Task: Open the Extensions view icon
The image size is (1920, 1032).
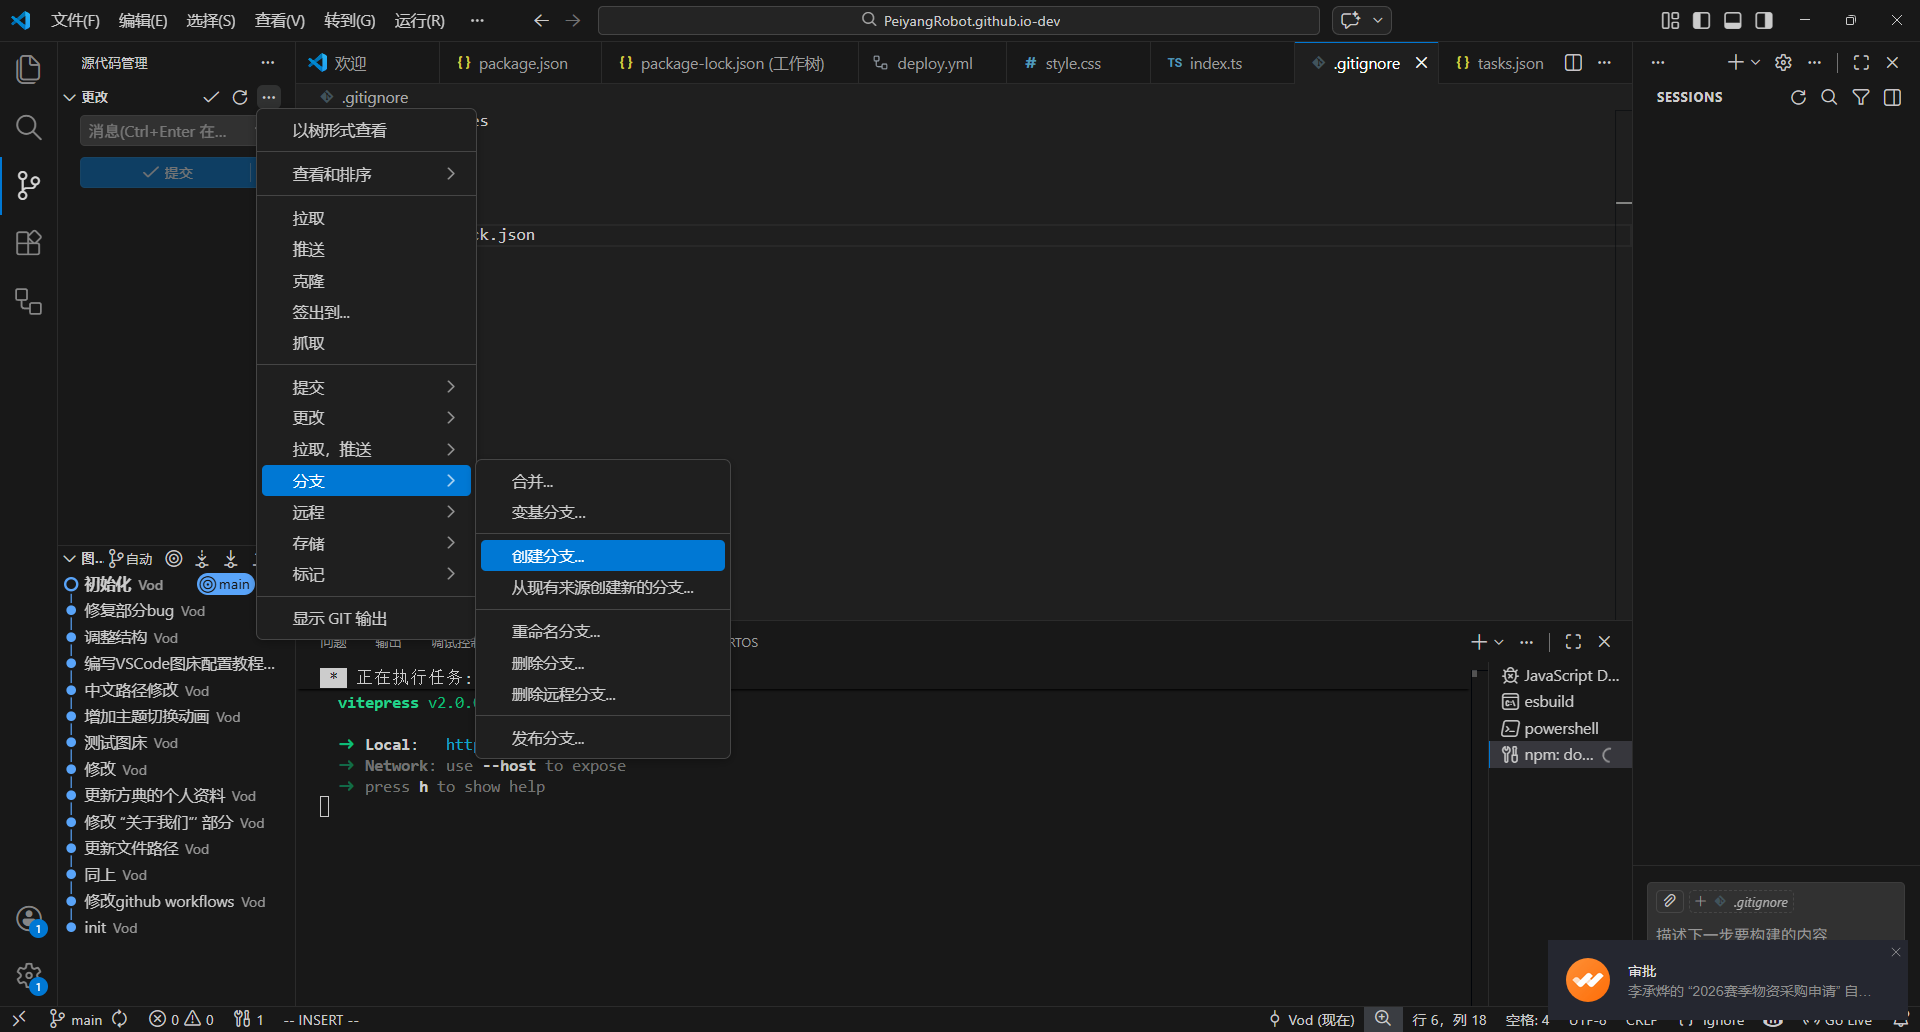Action: pyautogui.click(x=29, y=243)
